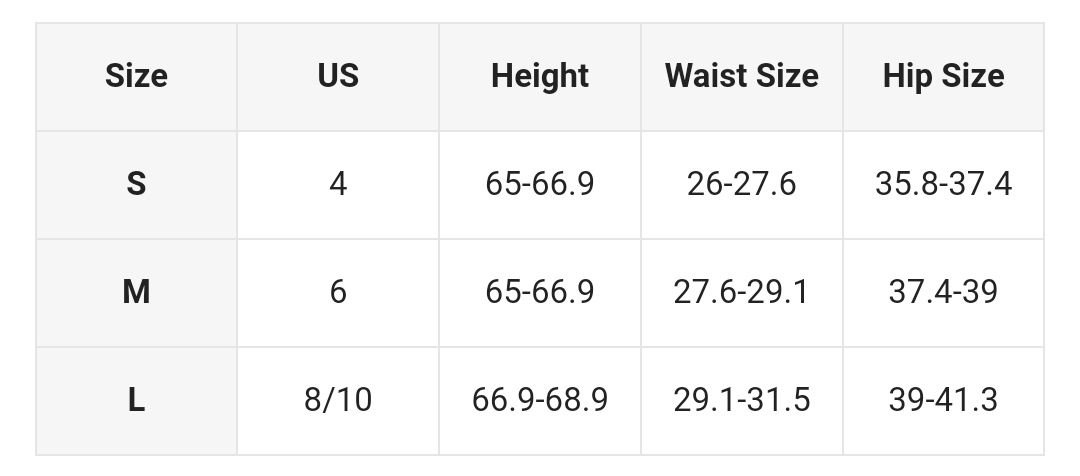This screenshot has height=476, width=1080.
Task: Click waist size 27.6-29.1 cell
Action: pos(742,293)
